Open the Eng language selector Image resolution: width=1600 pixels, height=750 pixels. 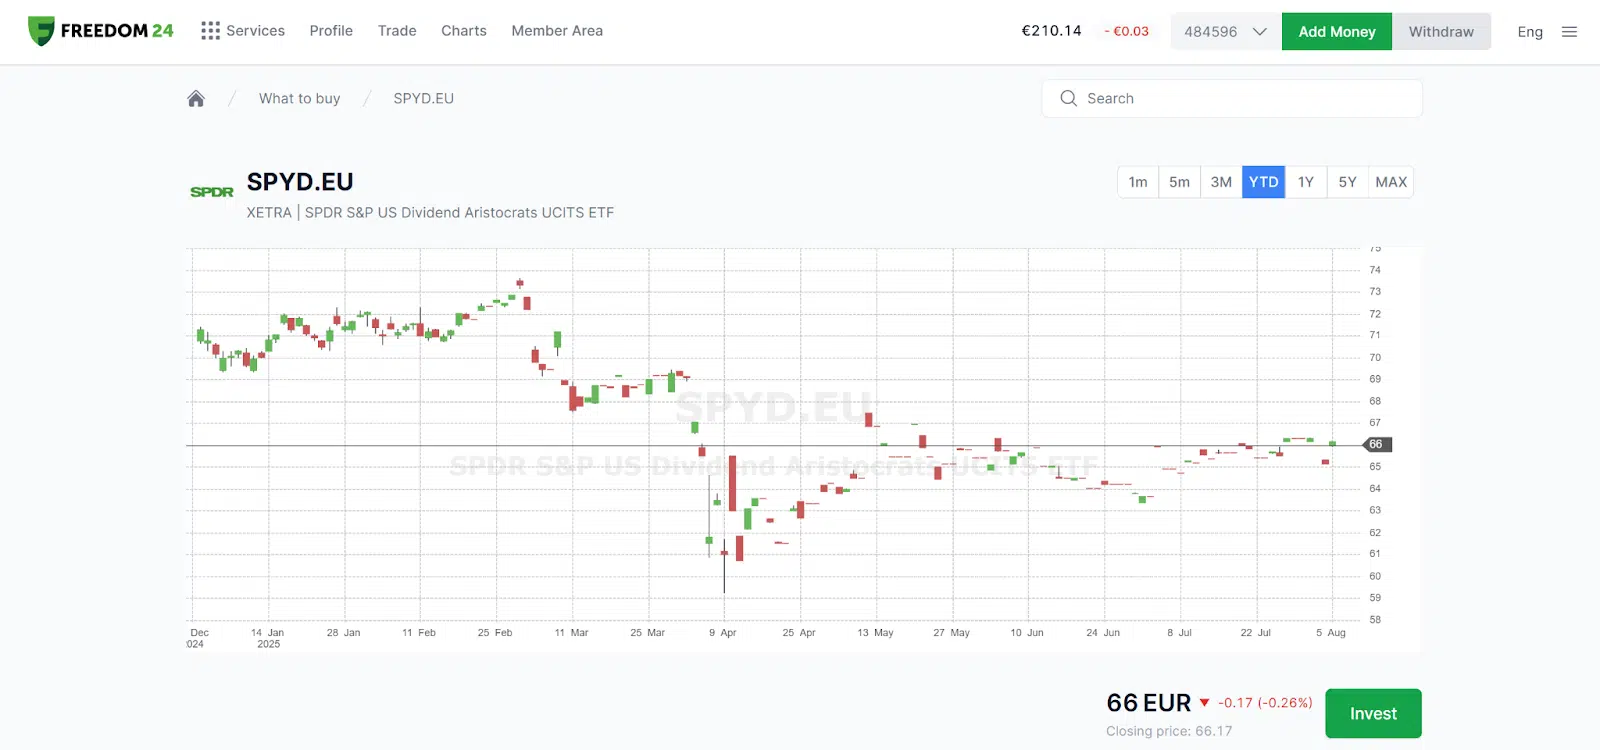1529,32
